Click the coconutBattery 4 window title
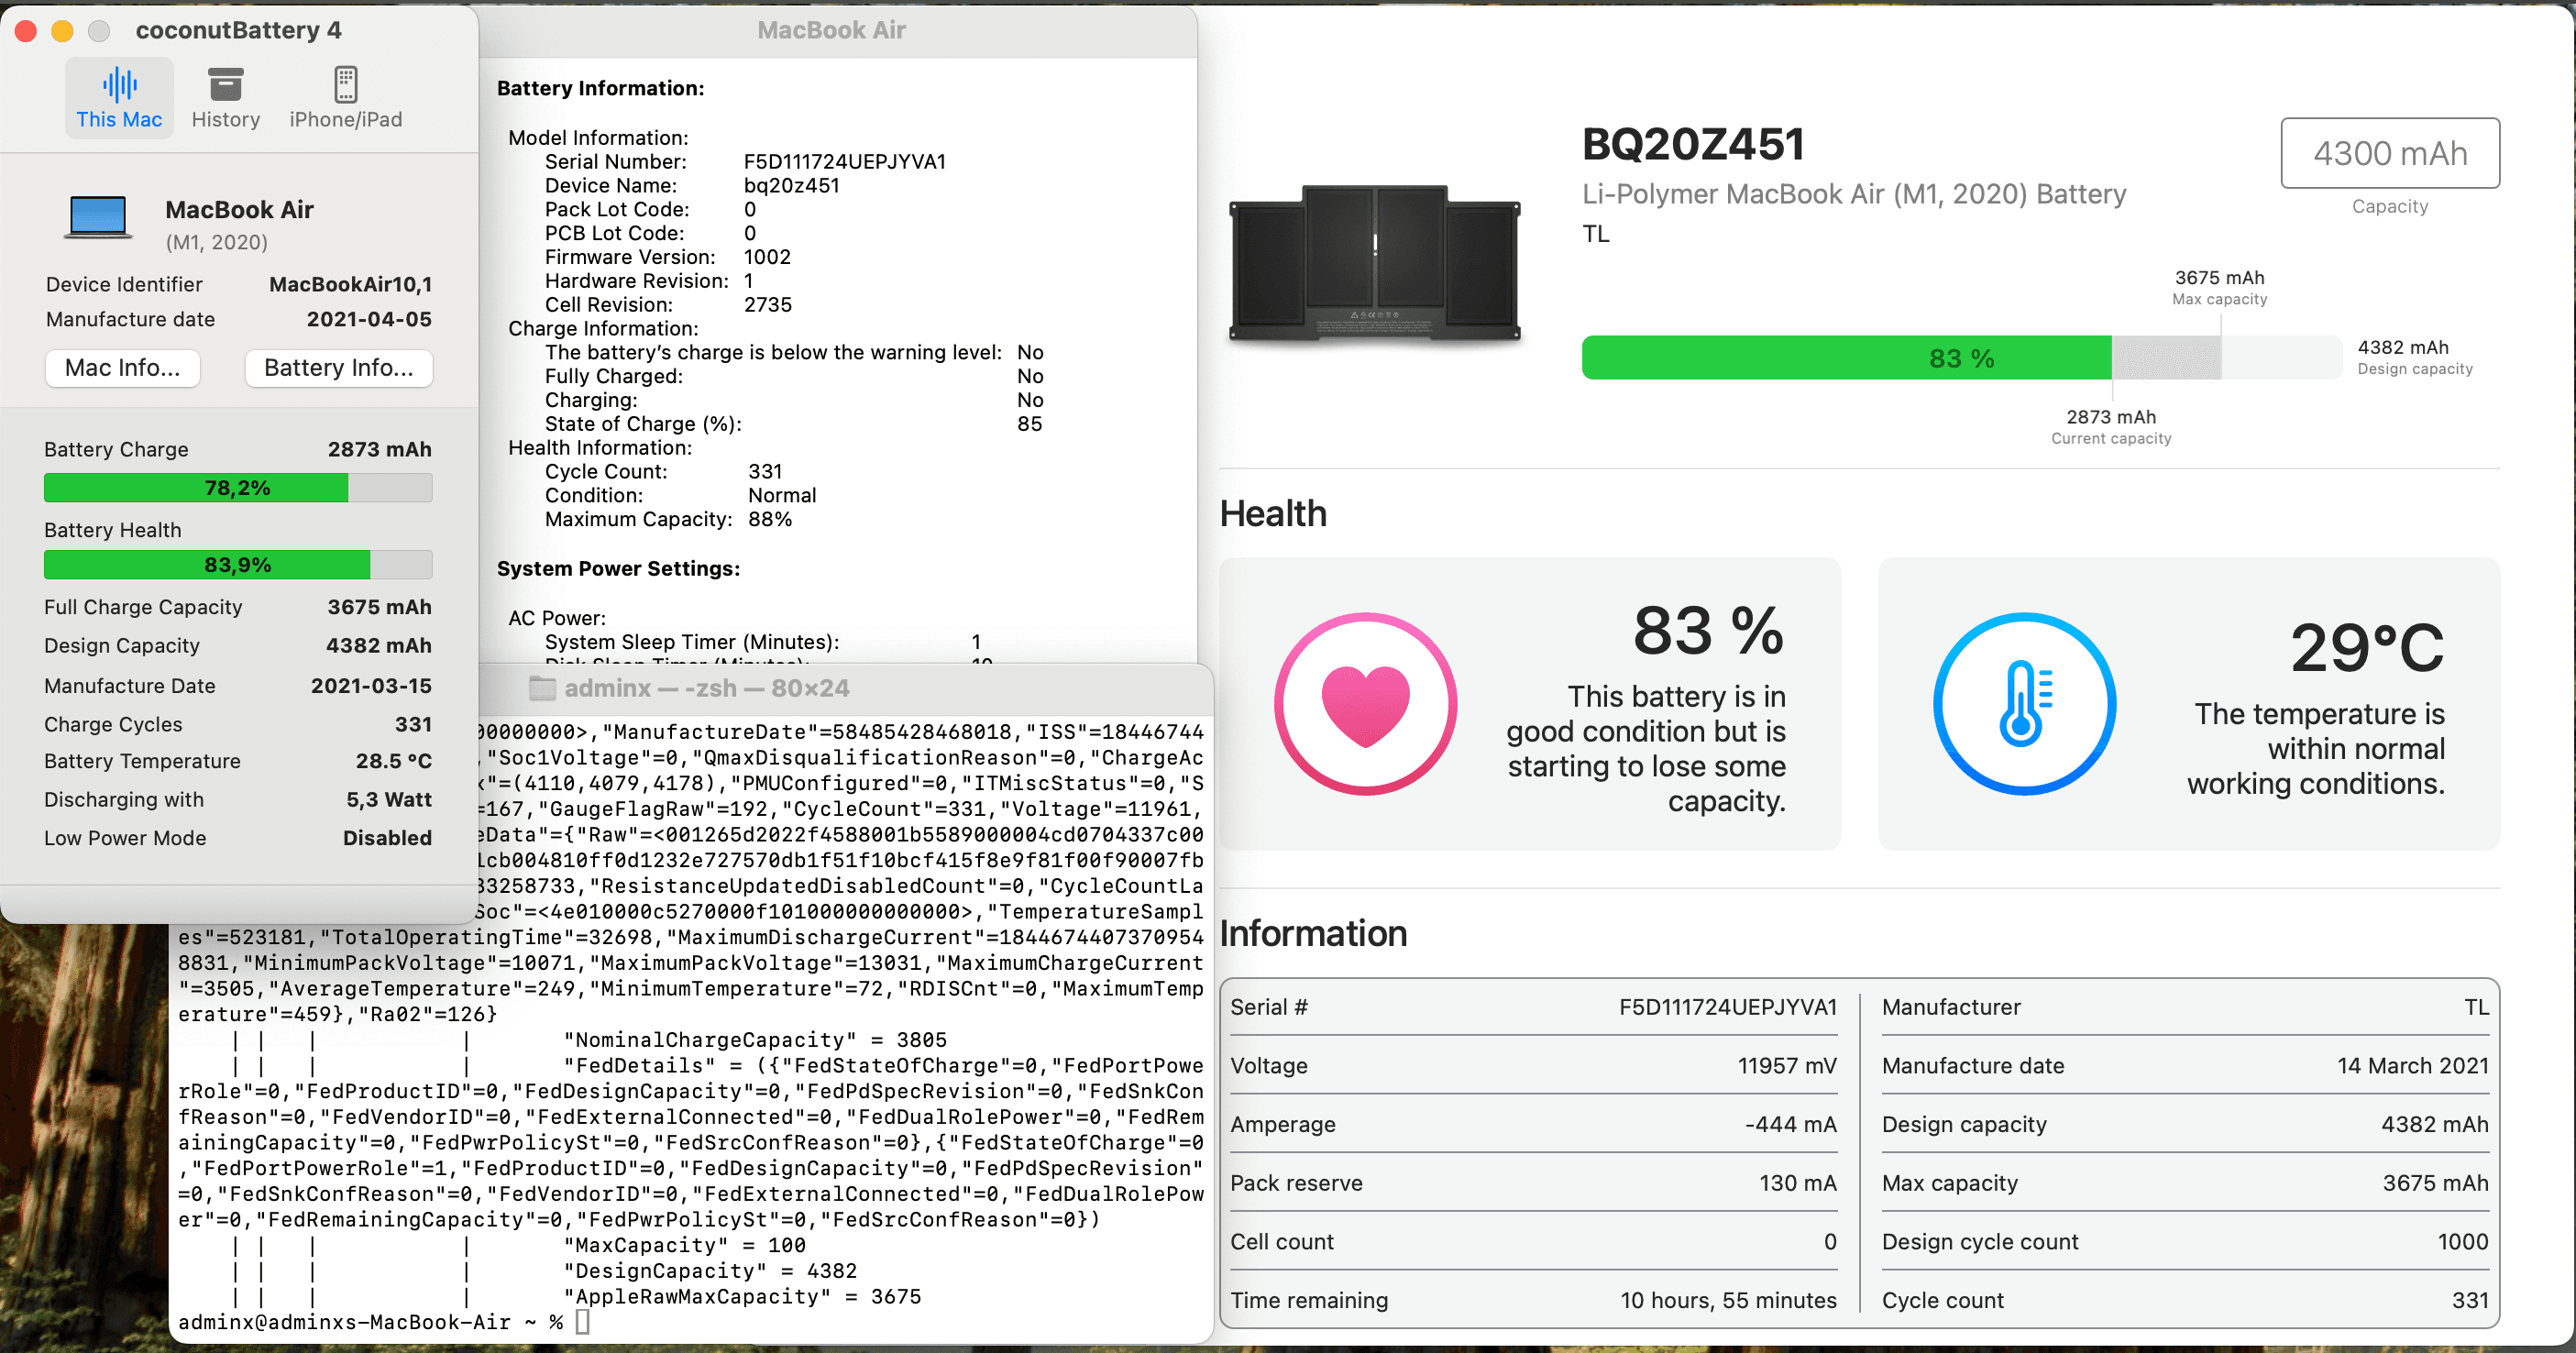This screenshot has height=1353, width=2576. point(238,30)
